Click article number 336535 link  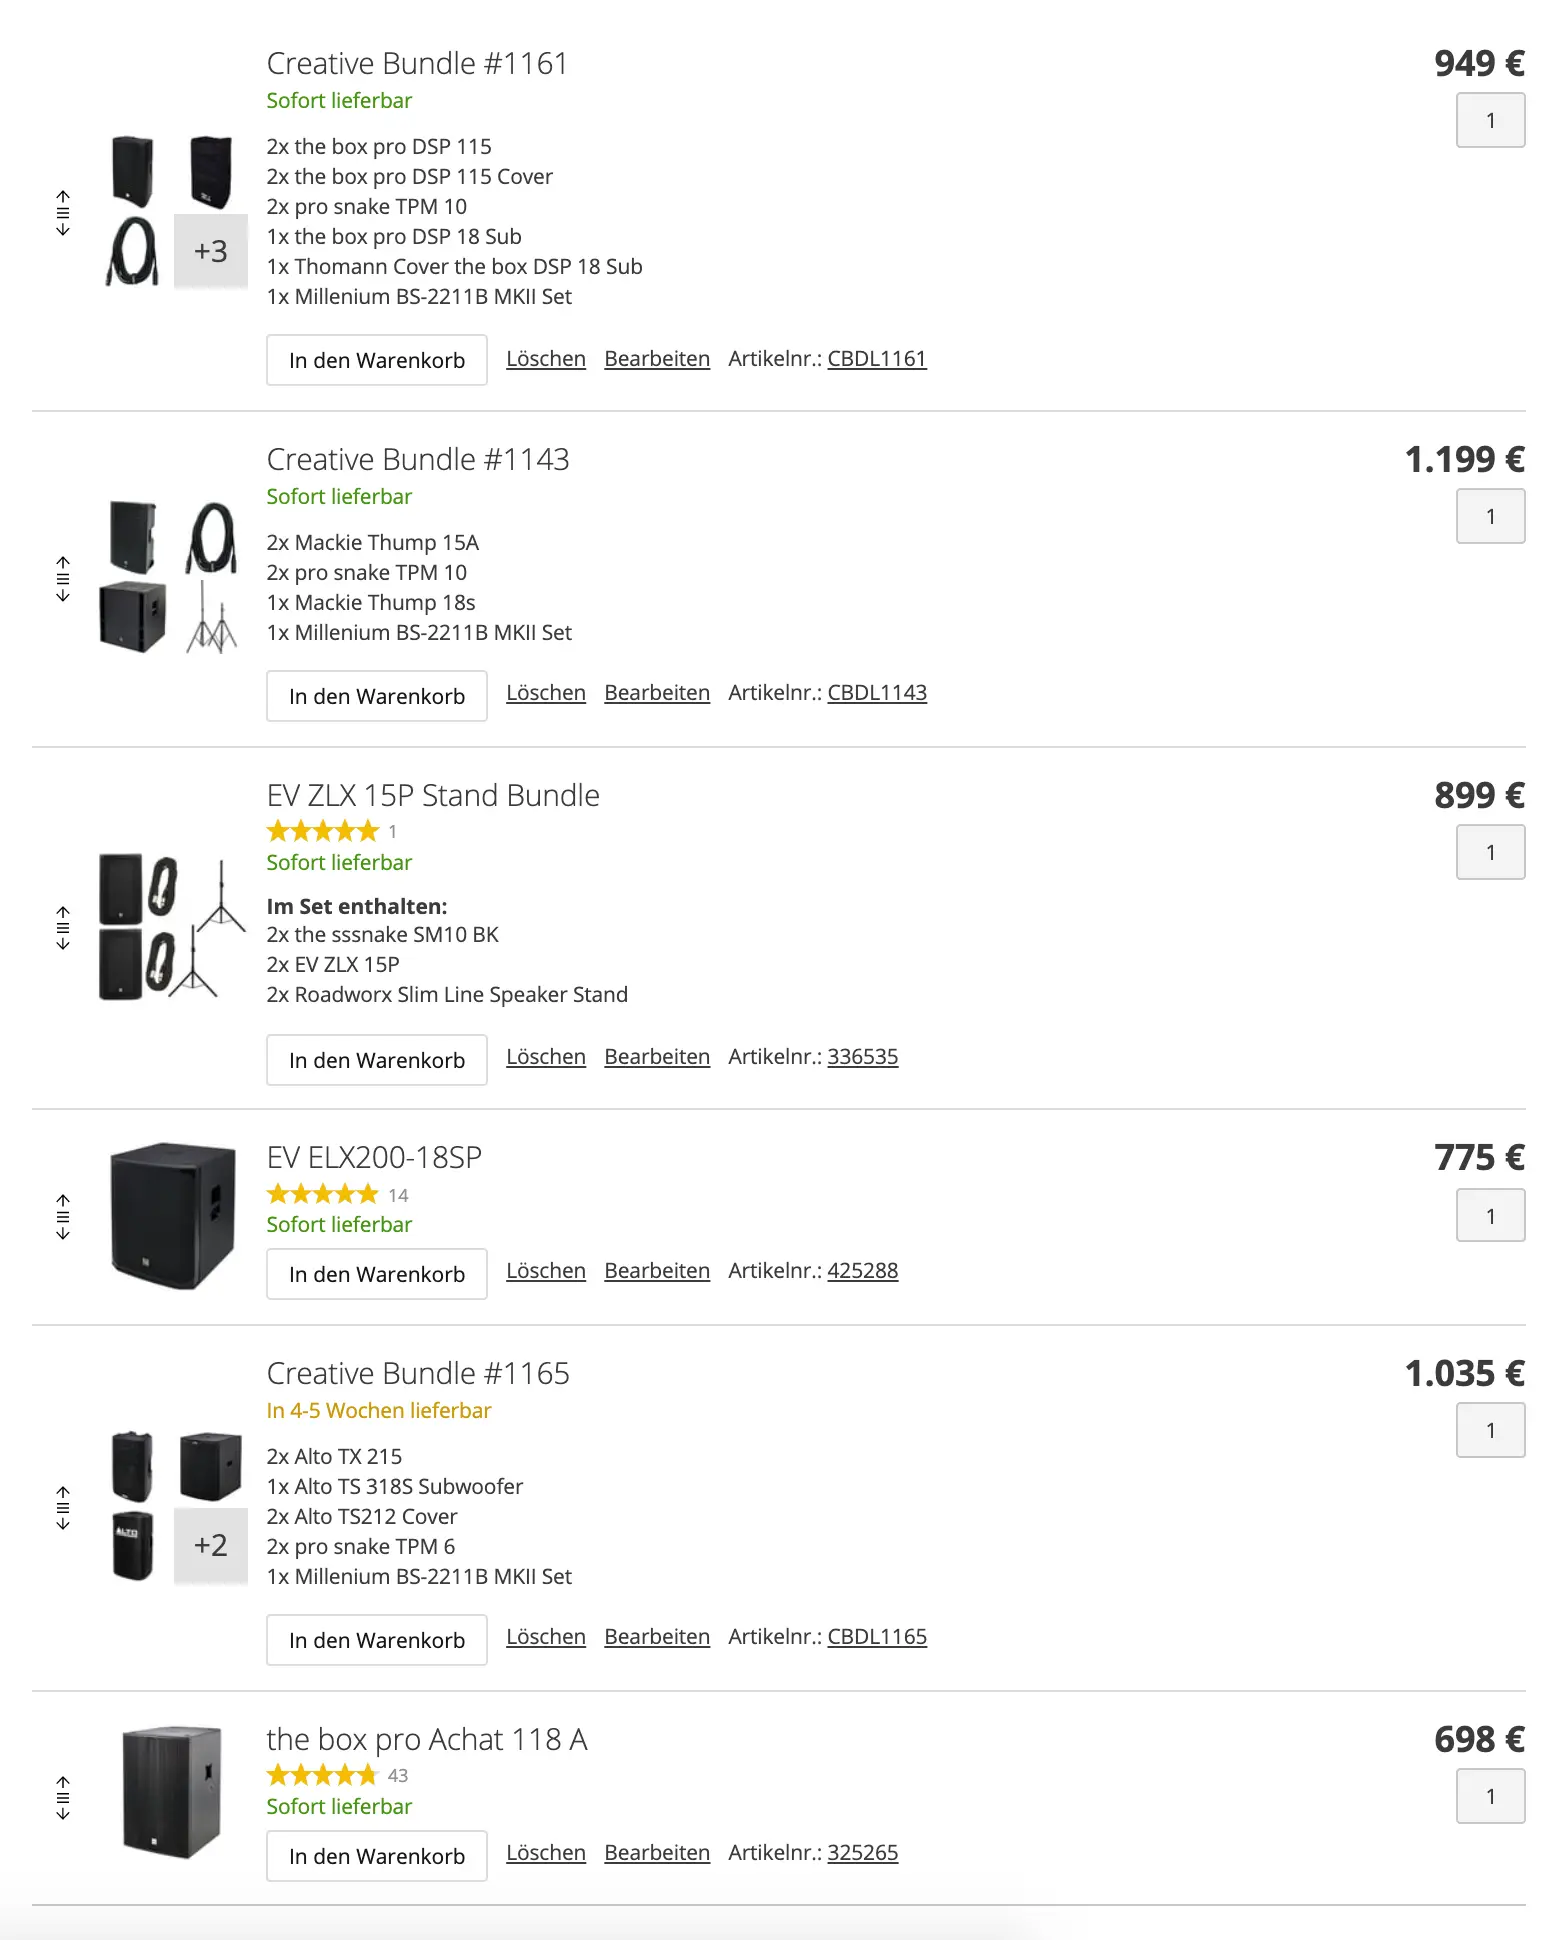862,1057
